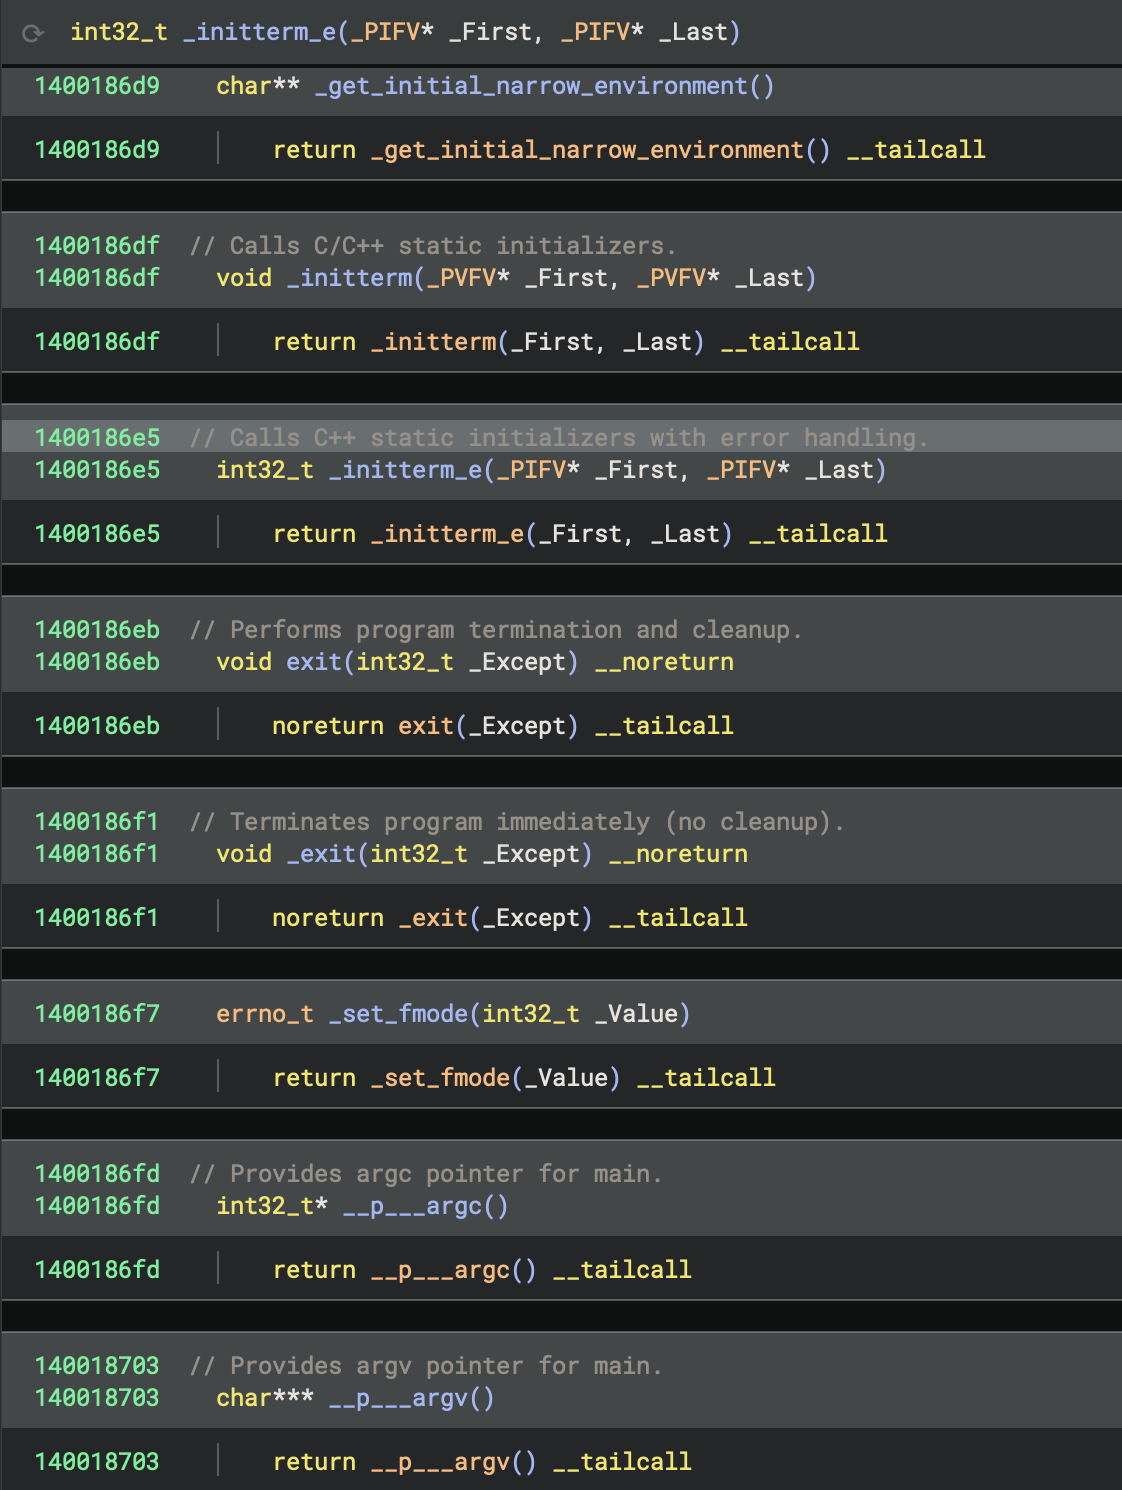Click the comment "Calls C/C++ static initializers."

click(x=433, y=246)
